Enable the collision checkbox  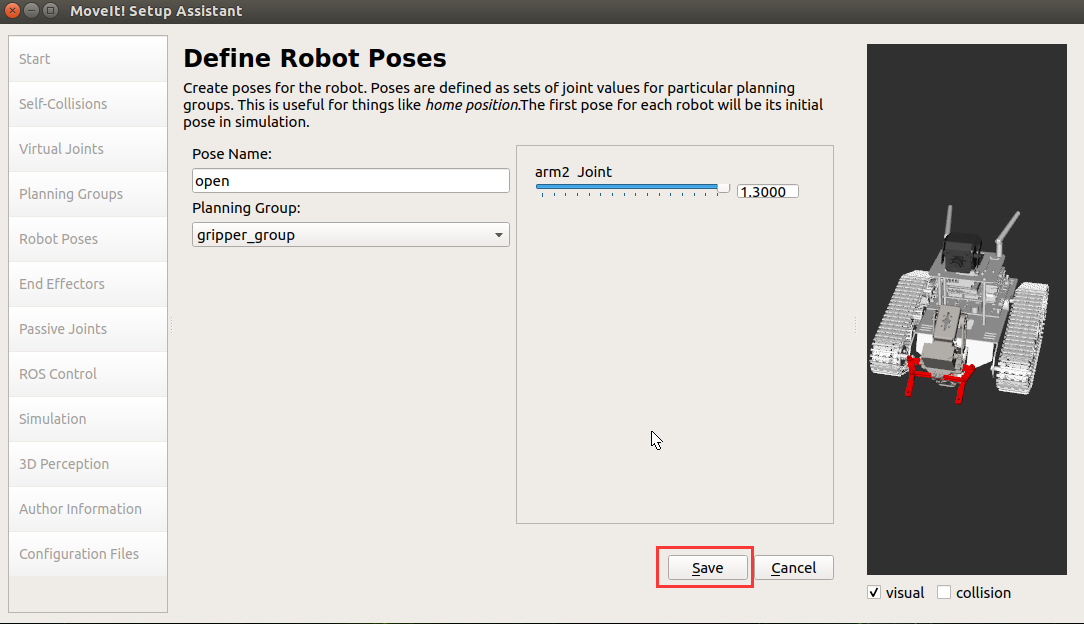tap(944, 592)
